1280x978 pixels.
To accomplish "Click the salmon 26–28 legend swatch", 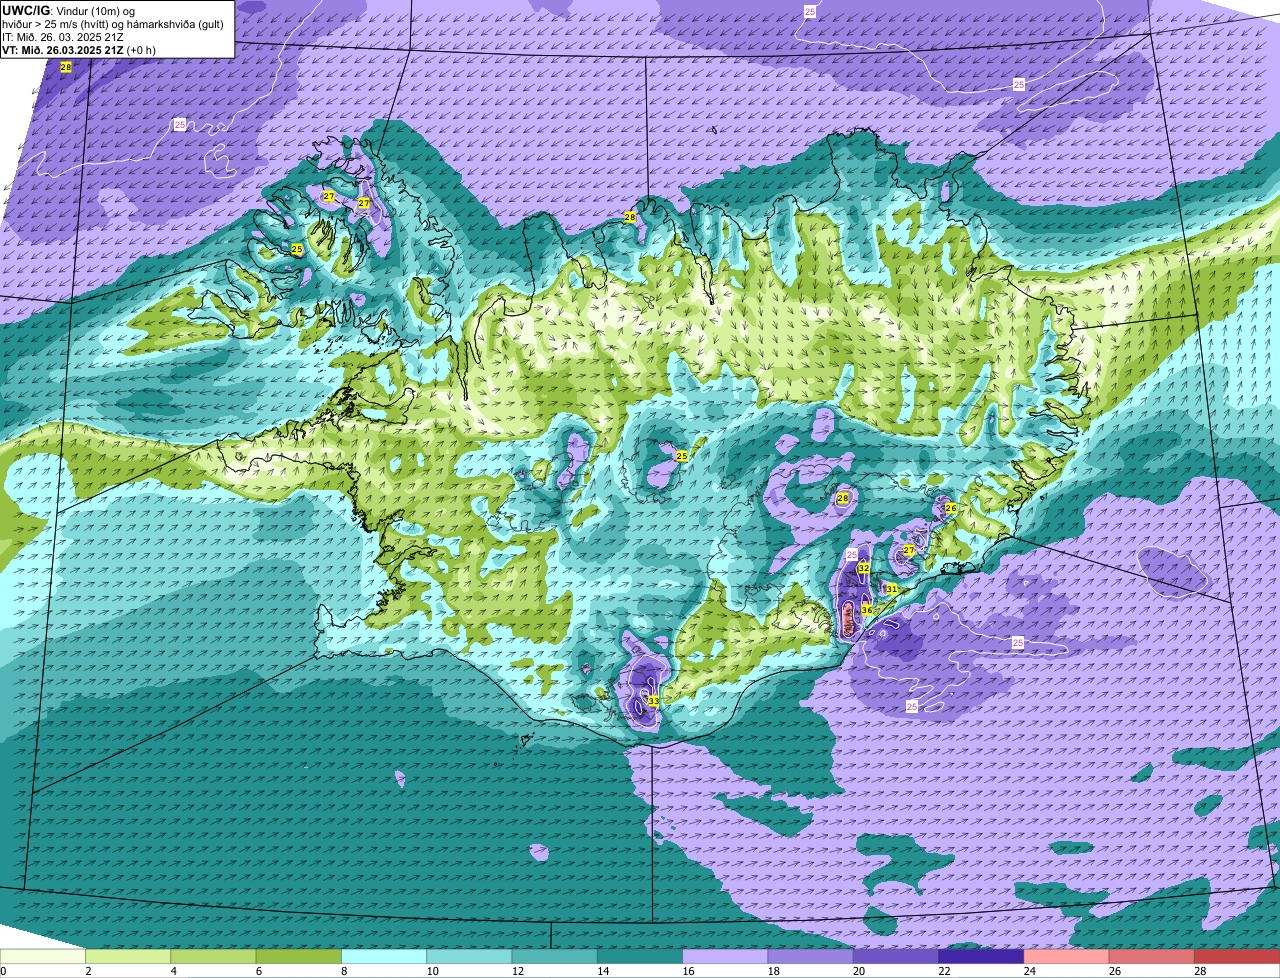I will (1151, 957).
